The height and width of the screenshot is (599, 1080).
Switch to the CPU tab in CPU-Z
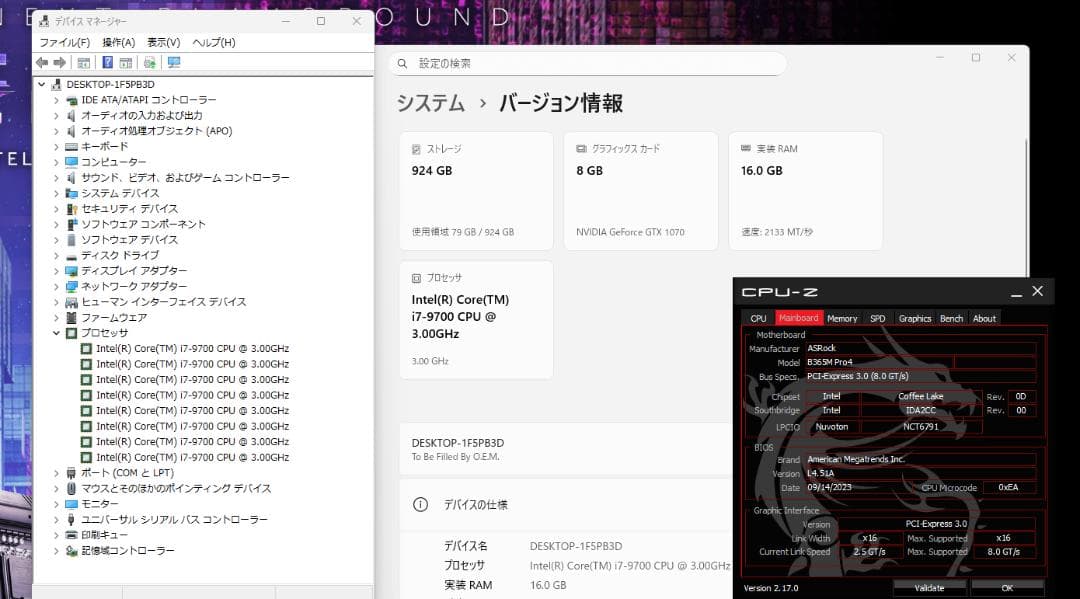coord(758,318)
